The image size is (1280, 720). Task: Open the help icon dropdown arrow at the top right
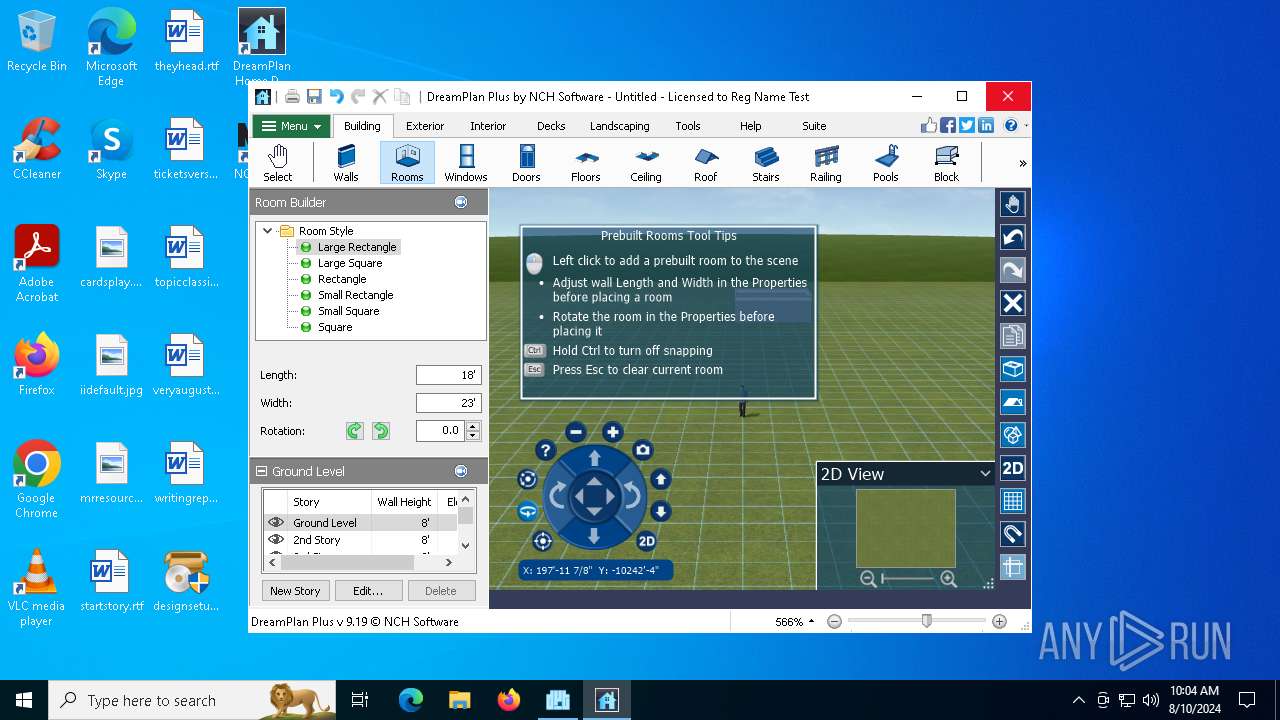[1026, 126]
